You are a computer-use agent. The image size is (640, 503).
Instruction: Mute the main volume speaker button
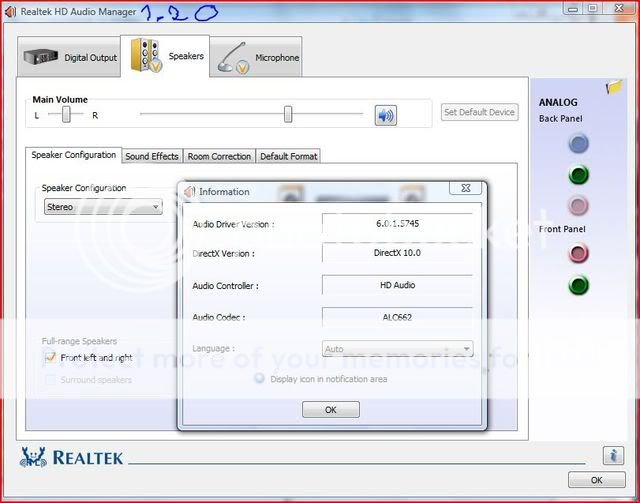(385, 116)
